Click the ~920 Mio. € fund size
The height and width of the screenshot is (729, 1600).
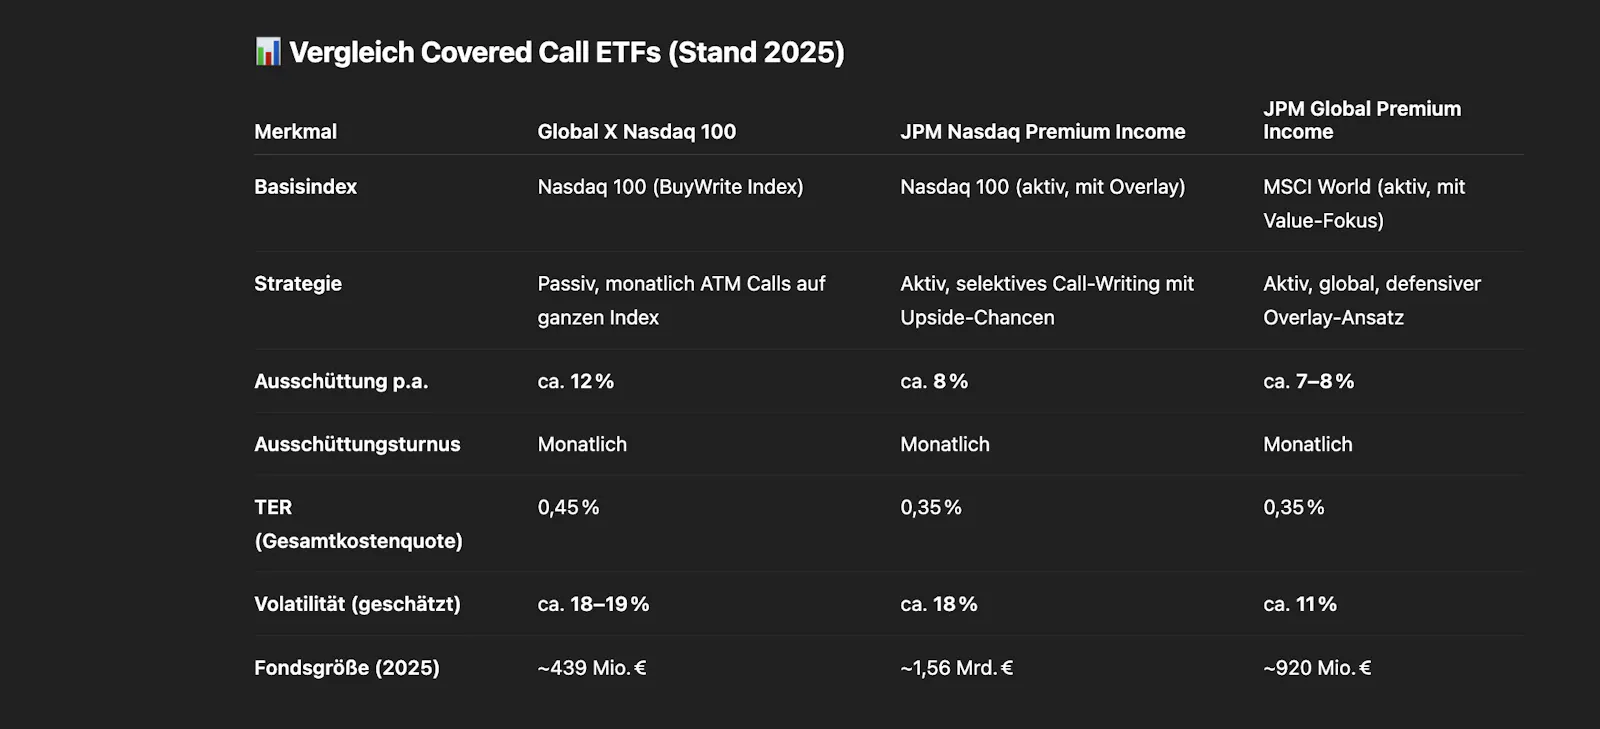tap(1317, 668)
